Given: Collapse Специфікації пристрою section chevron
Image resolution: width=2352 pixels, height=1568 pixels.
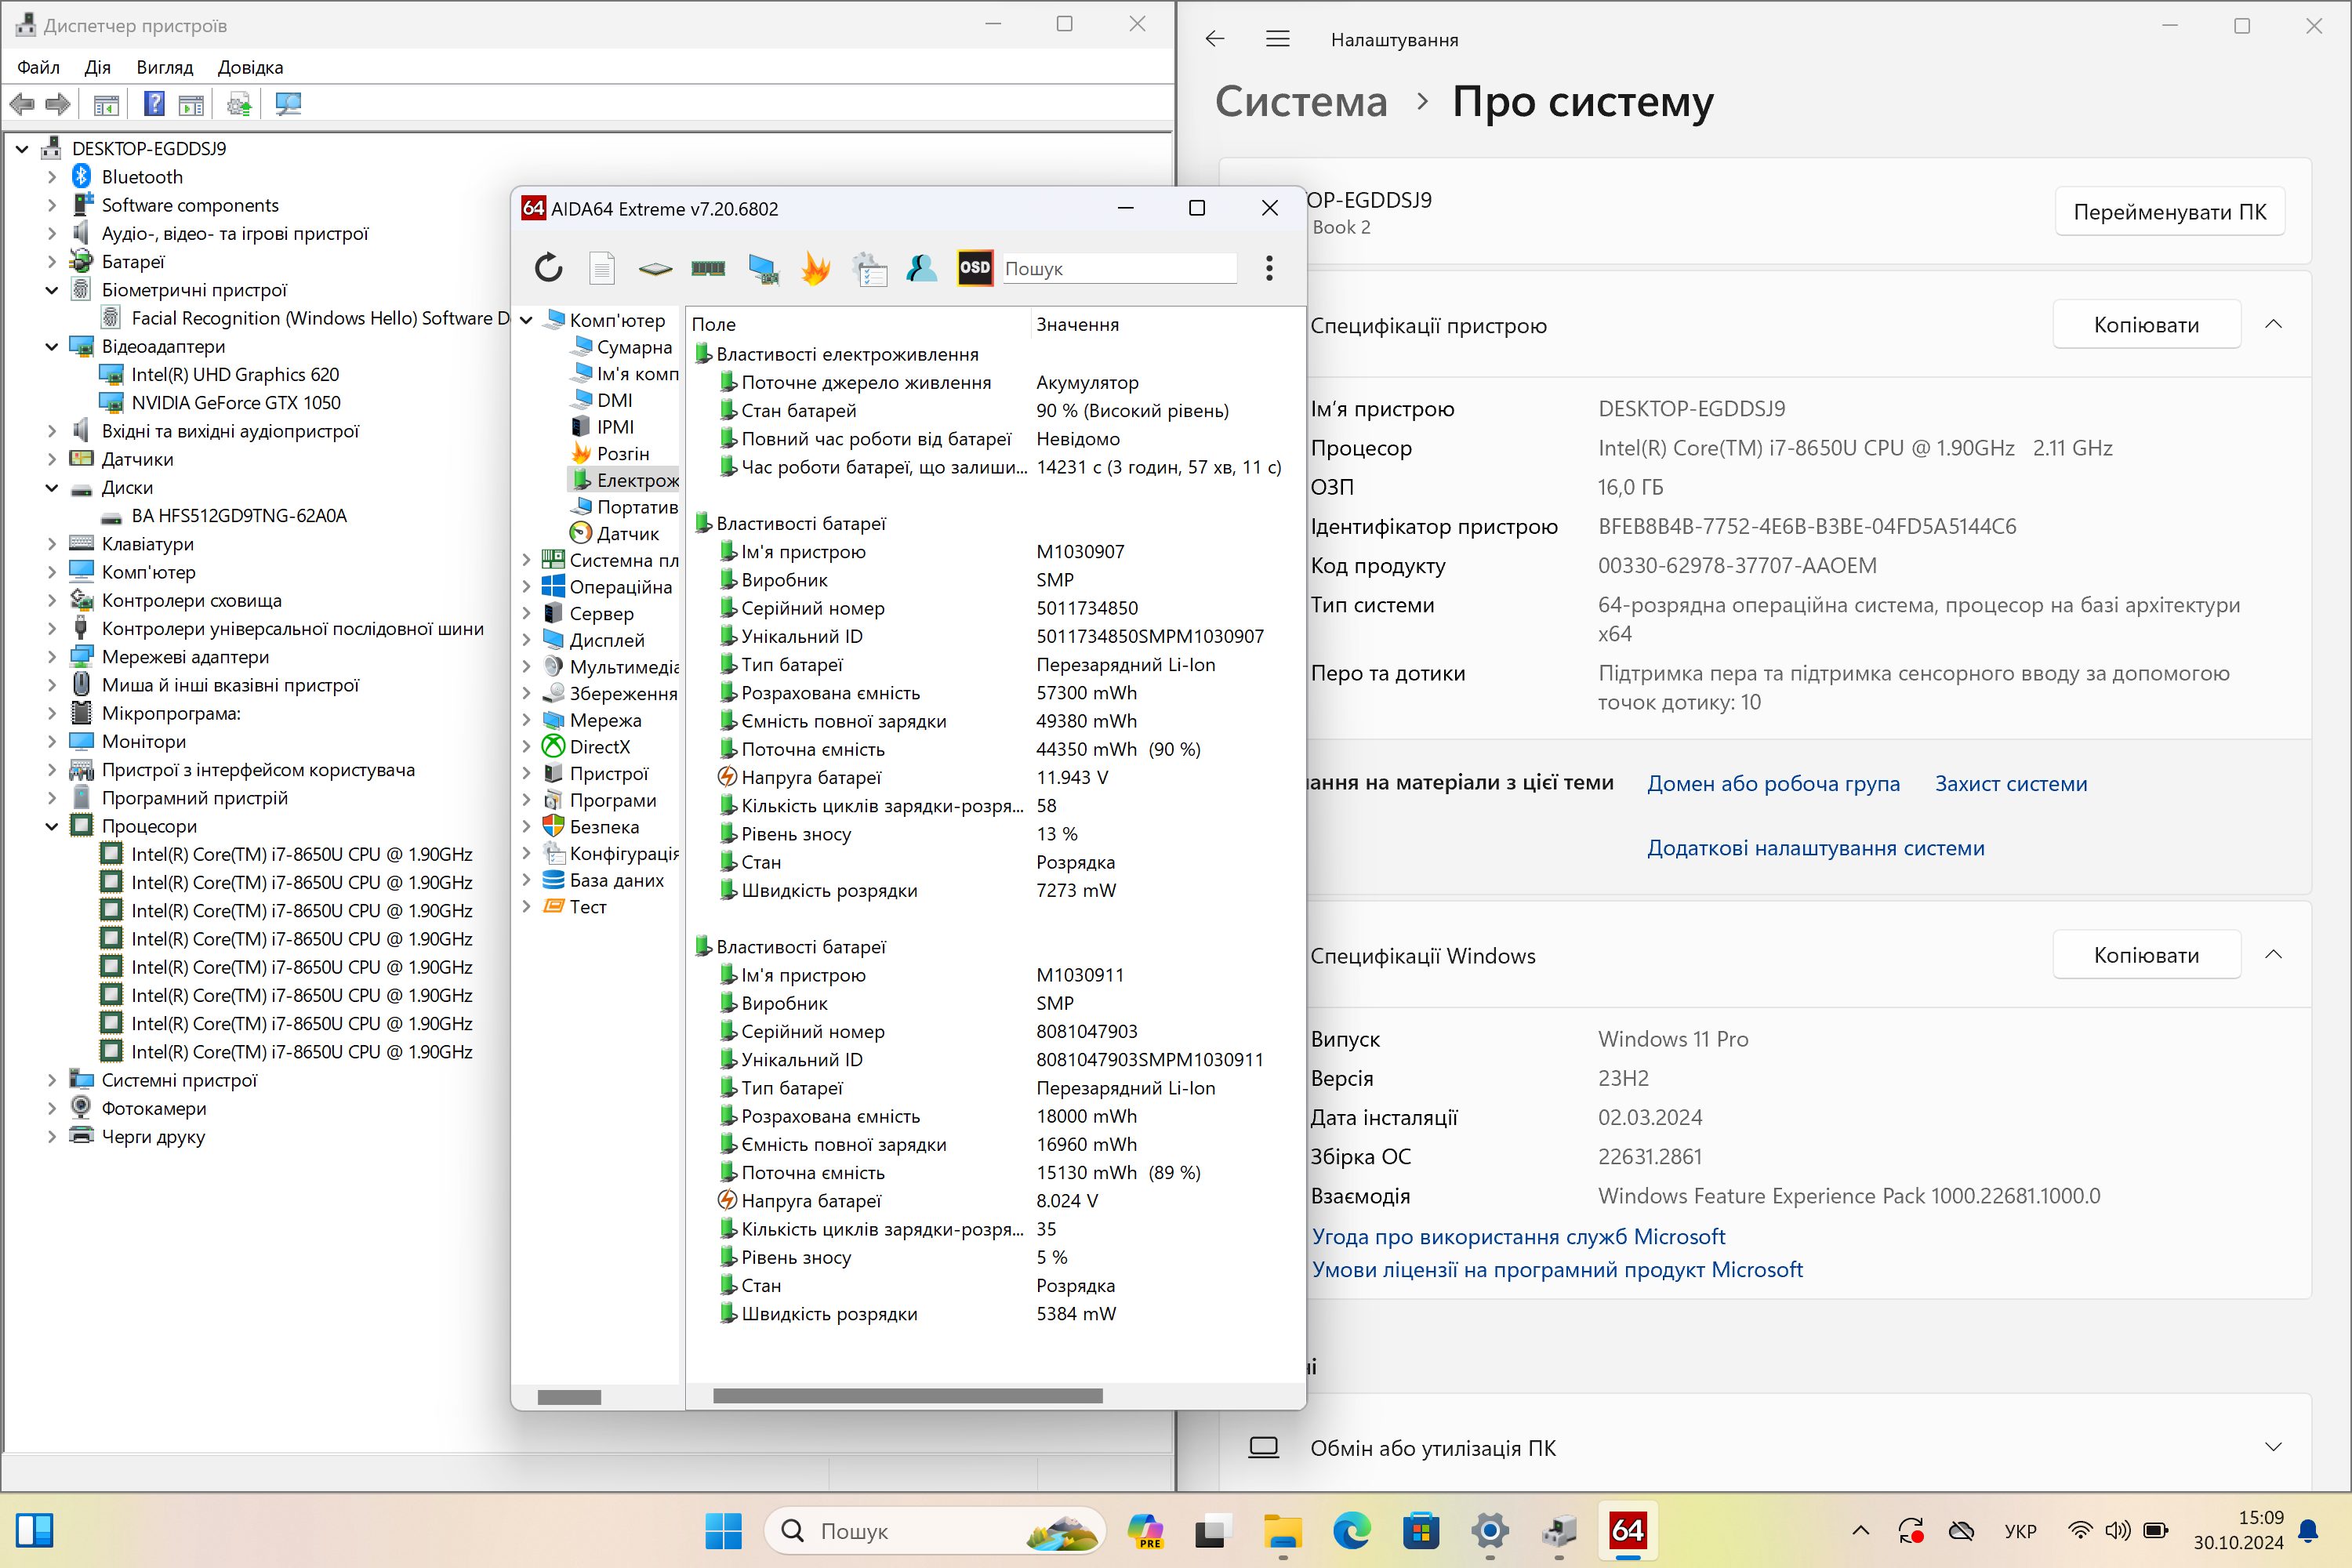Looking at the screenshot, I should pyautogui.click(x=2273, y=324).
